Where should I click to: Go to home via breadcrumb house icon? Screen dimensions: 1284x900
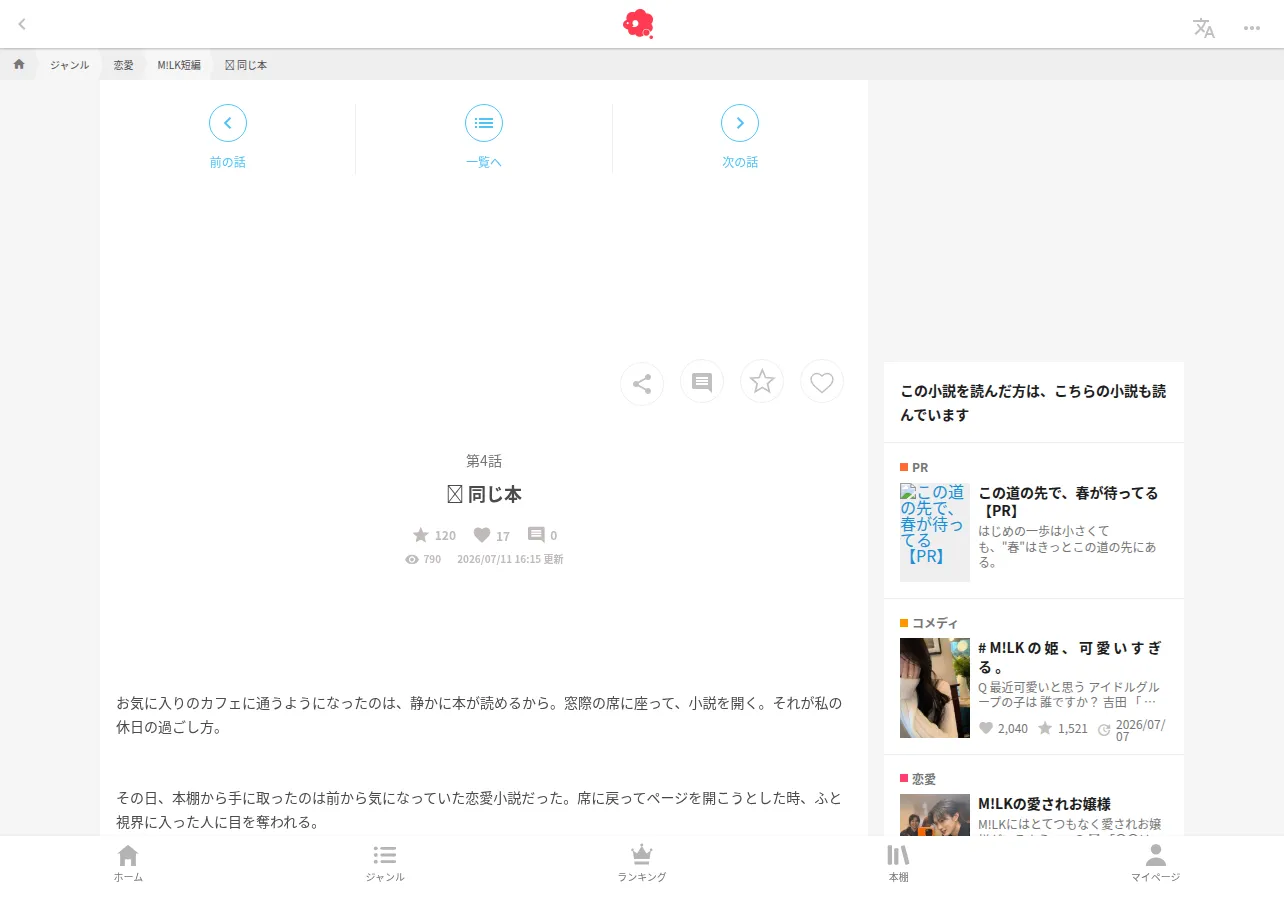click(19, 64)
